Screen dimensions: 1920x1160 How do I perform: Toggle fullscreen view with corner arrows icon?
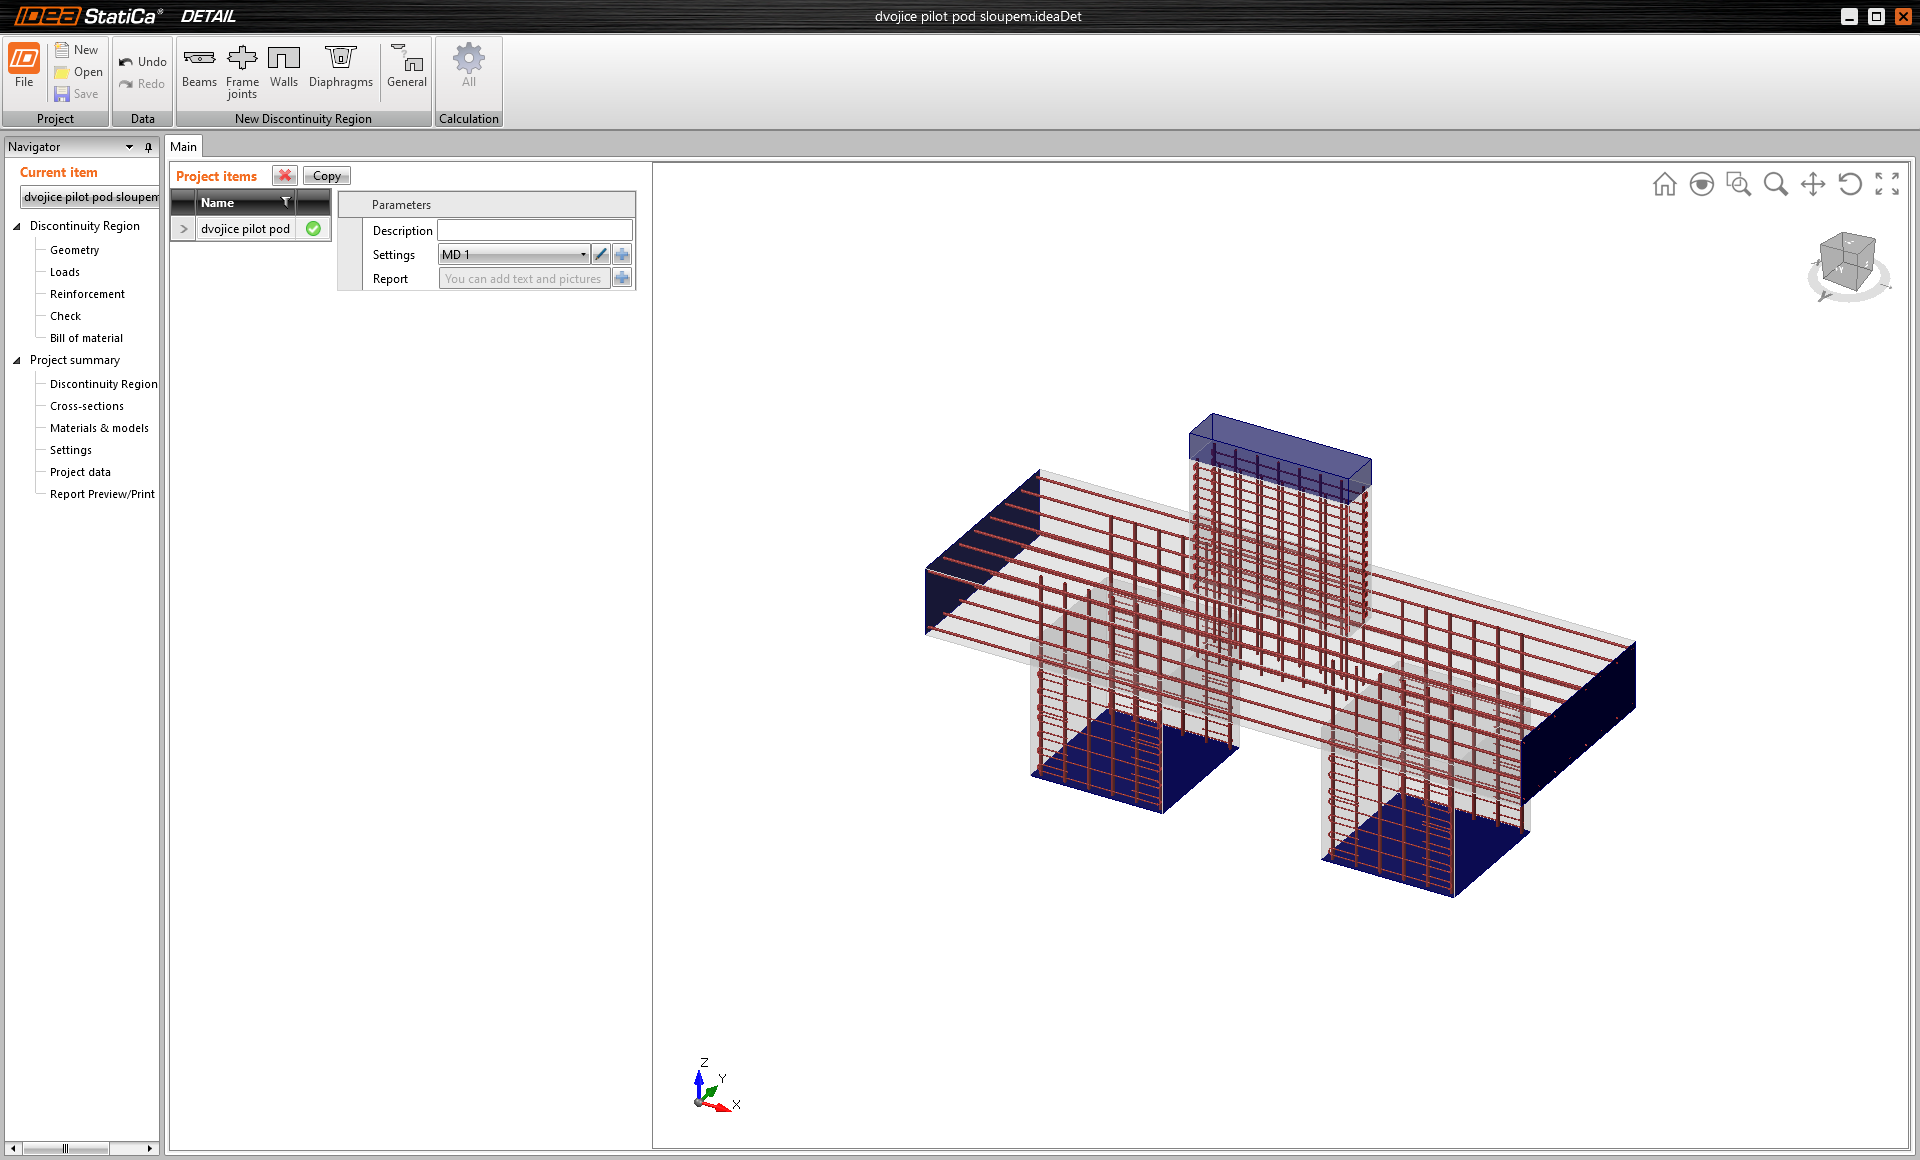click(1886, 184)
